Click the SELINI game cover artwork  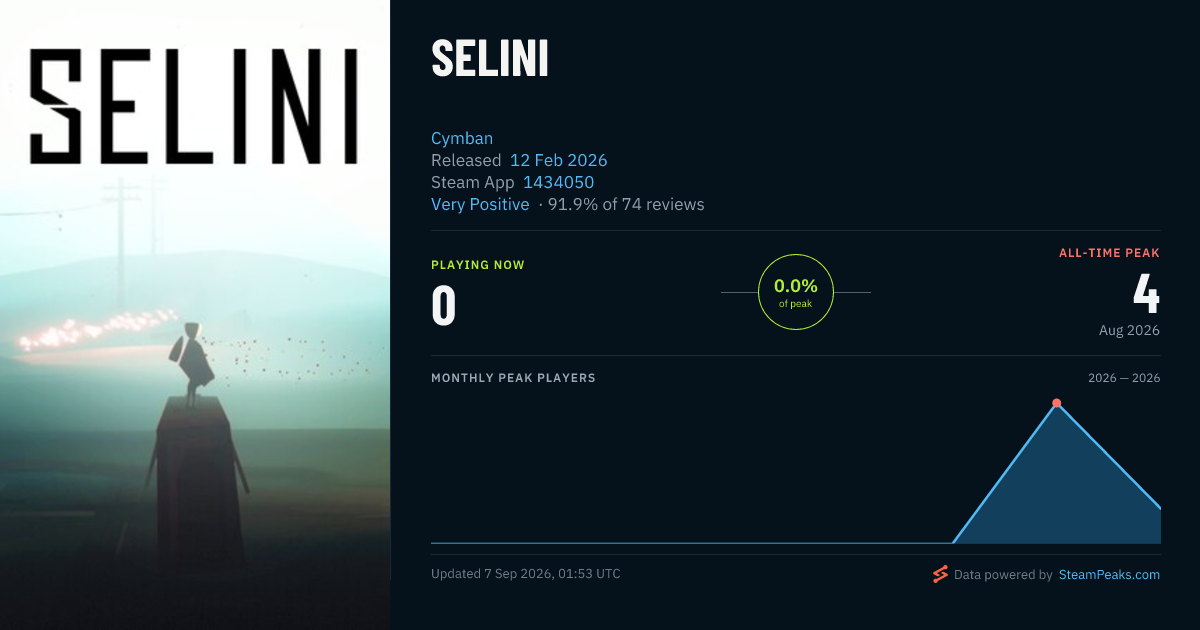point(195,315)
